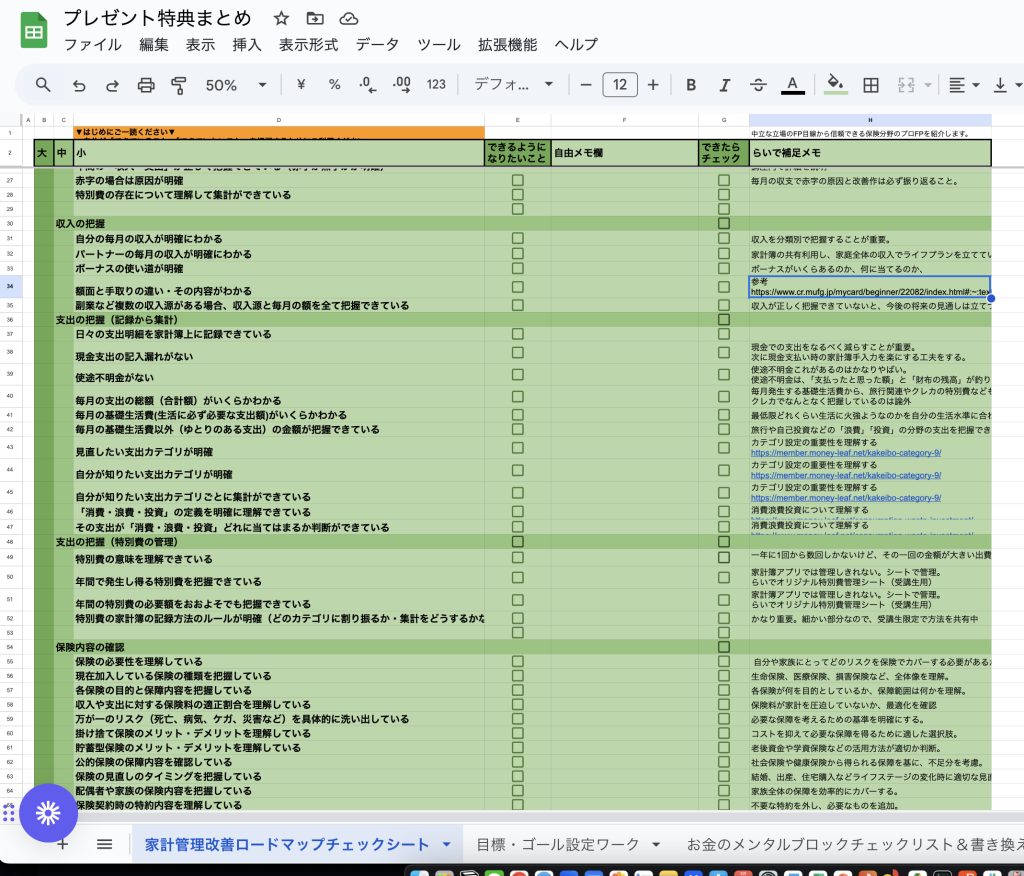Open the borders tool
The width and height of the screenshot is (1024, 876).
pos(871,85)
